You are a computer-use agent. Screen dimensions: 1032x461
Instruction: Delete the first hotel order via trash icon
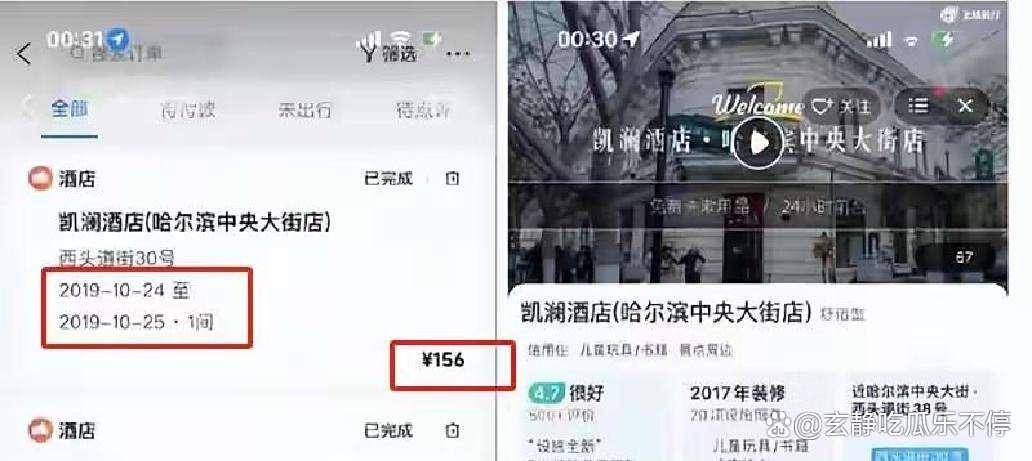(452, 178)
